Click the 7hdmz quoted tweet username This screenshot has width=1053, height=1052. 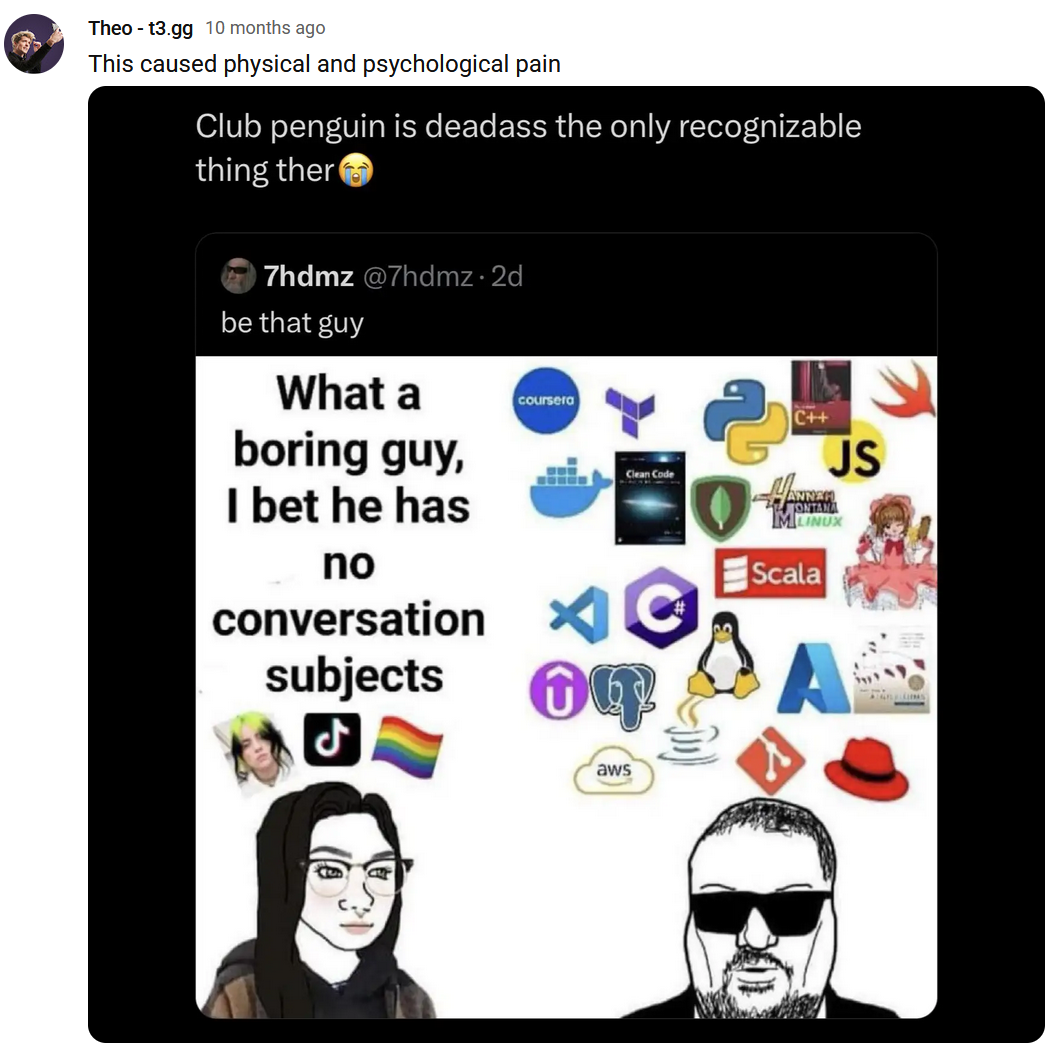click(x=309, y=277)
